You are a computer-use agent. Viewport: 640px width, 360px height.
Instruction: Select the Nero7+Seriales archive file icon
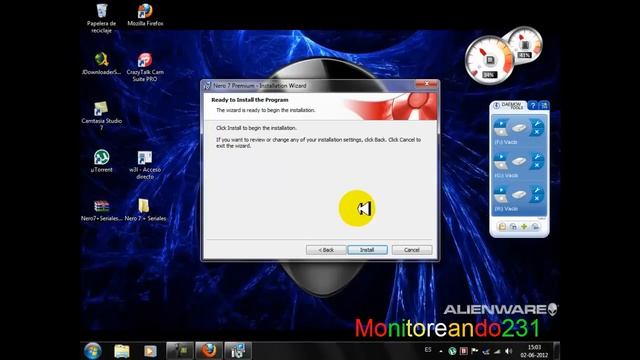[x=101, y=210]
